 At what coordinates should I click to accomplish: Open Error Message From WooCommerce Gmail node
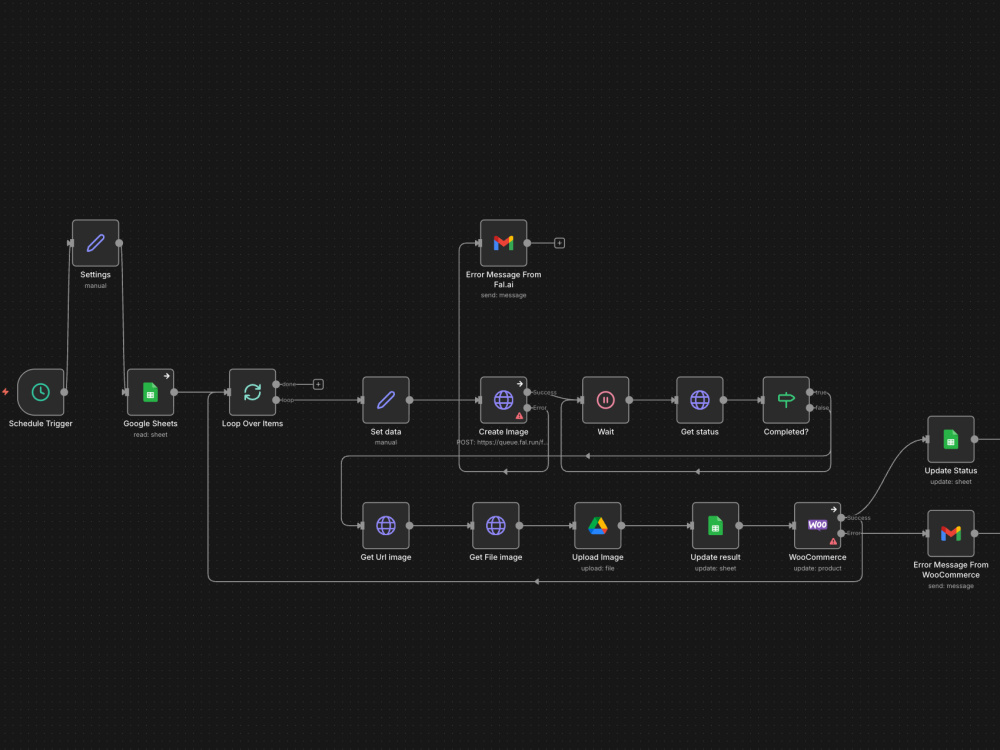click(x=951, y=533)
